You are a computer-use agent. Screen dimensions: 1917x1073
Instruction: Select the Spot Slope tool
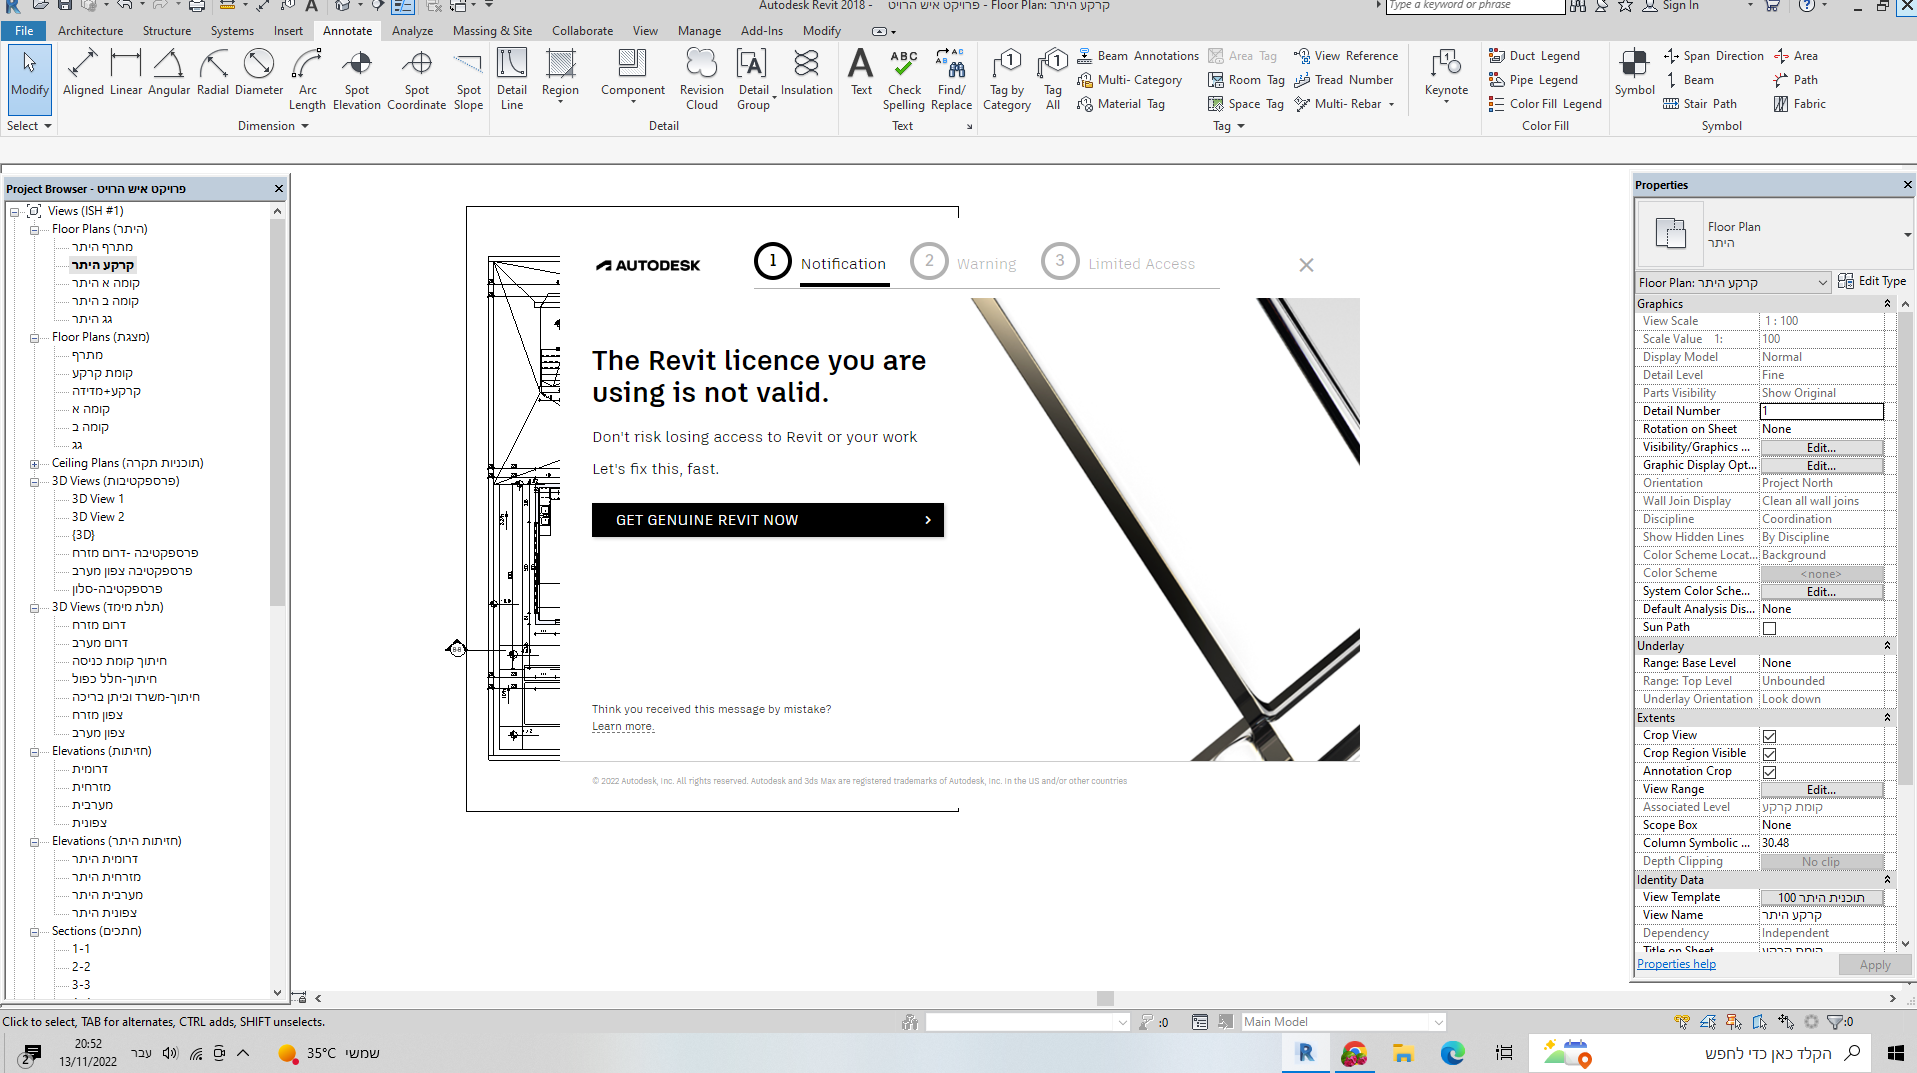[x=468, y=80]
